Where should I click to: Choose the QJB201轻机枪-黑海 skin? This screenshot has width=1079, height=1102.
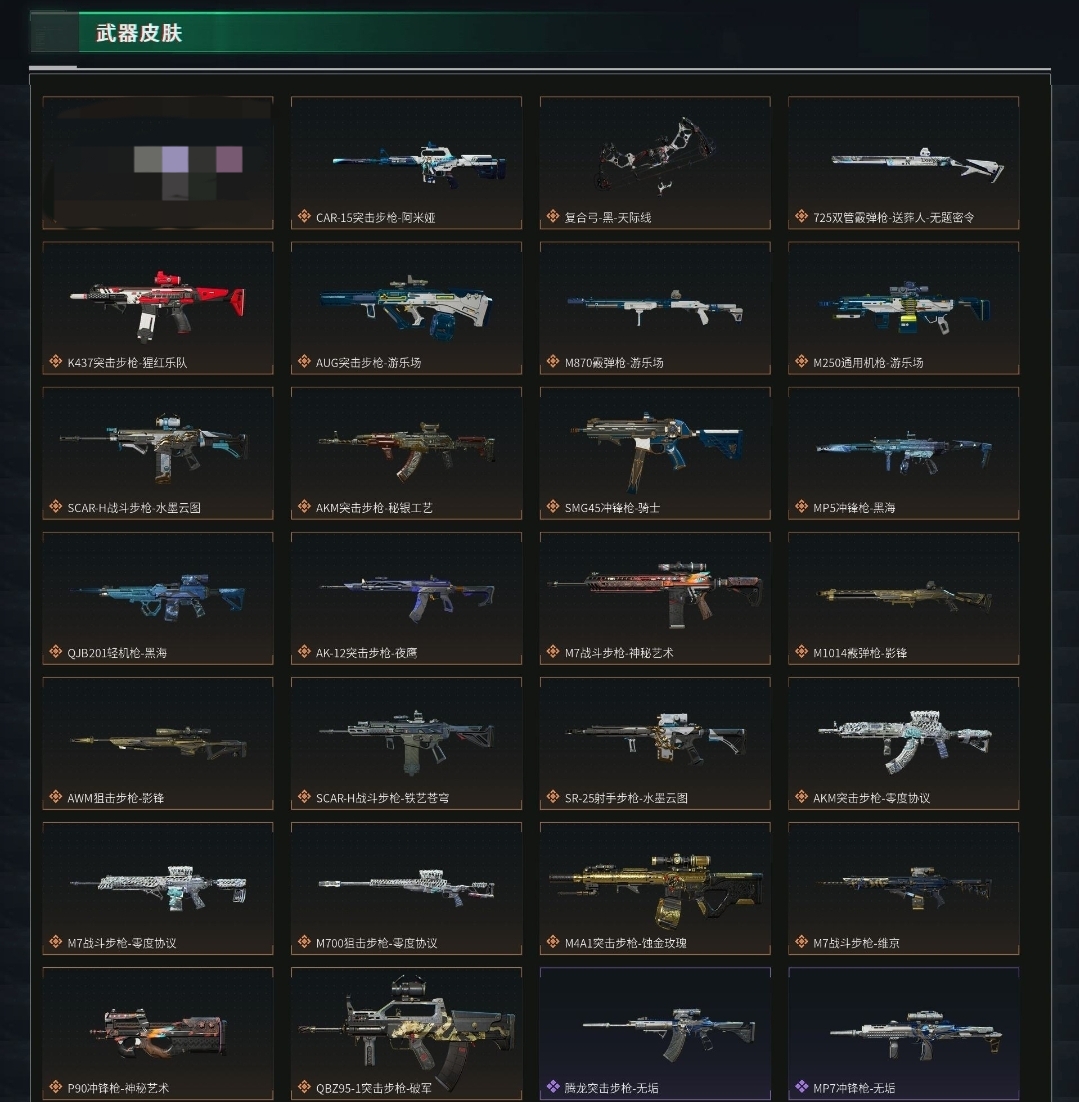158,598
